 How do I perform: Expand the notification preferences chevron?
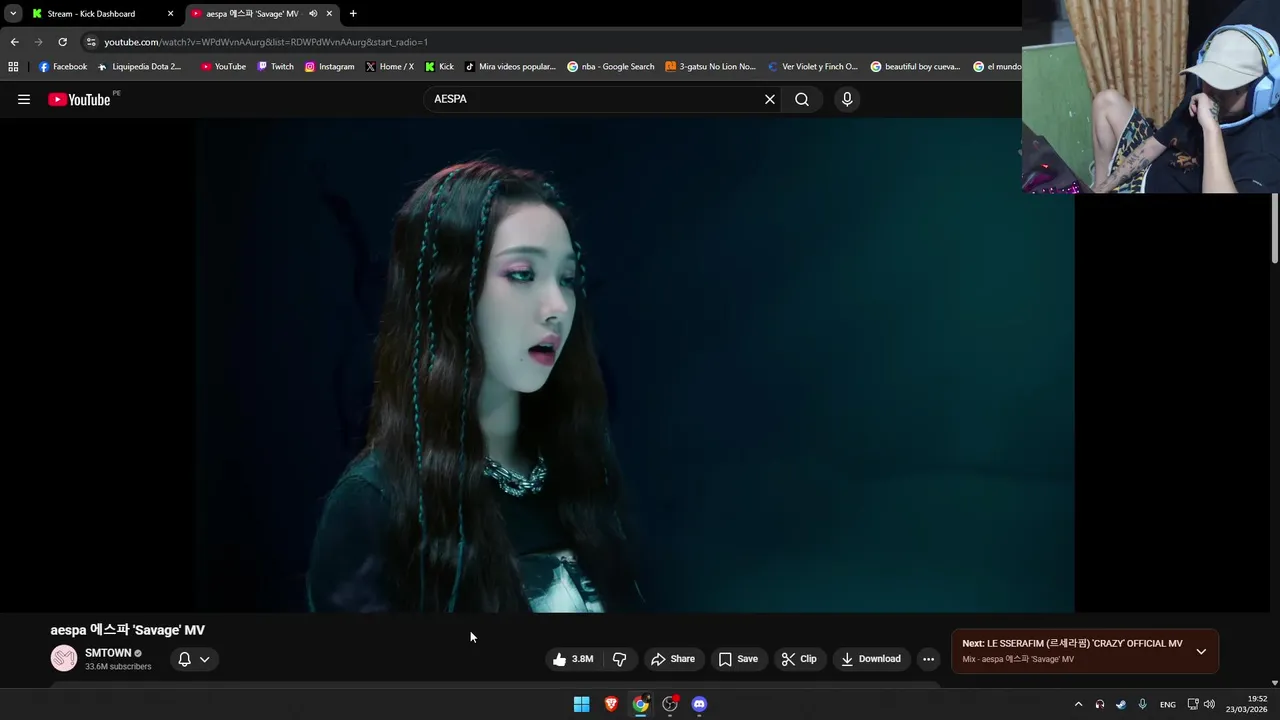point(204,659)
